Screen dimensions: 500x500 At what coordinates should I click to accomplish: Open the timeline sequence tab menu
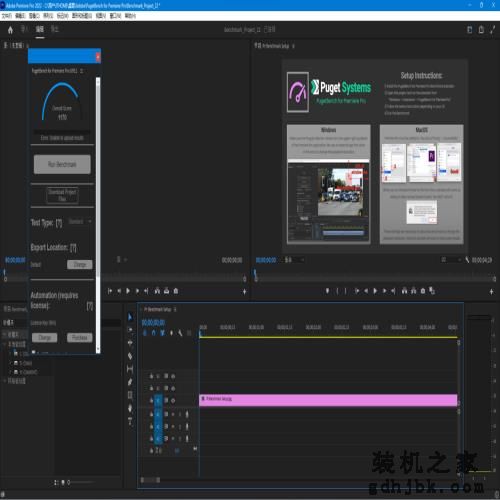pyautogui.click(x=175, y=310)
